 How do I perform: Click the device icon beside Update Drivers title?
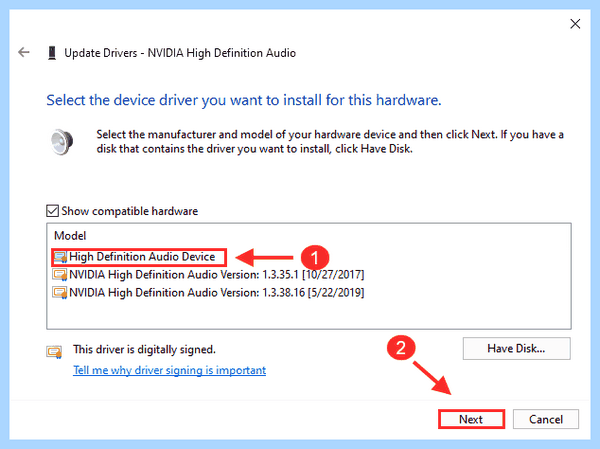click(x=52, y=53)
